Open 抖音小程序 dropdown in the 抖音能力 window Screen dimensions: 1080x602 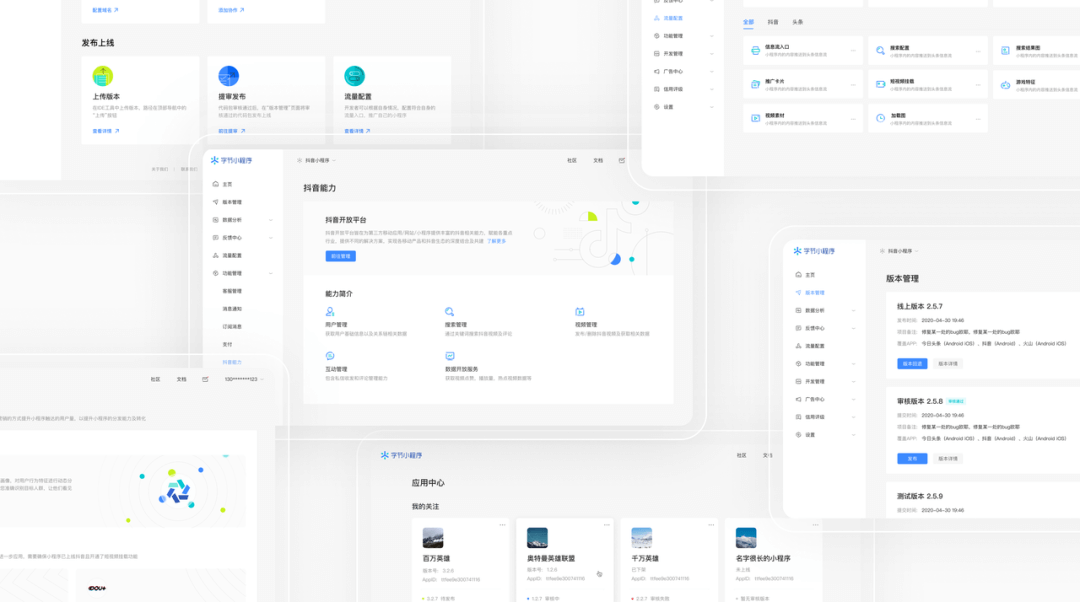coord(317,160)
